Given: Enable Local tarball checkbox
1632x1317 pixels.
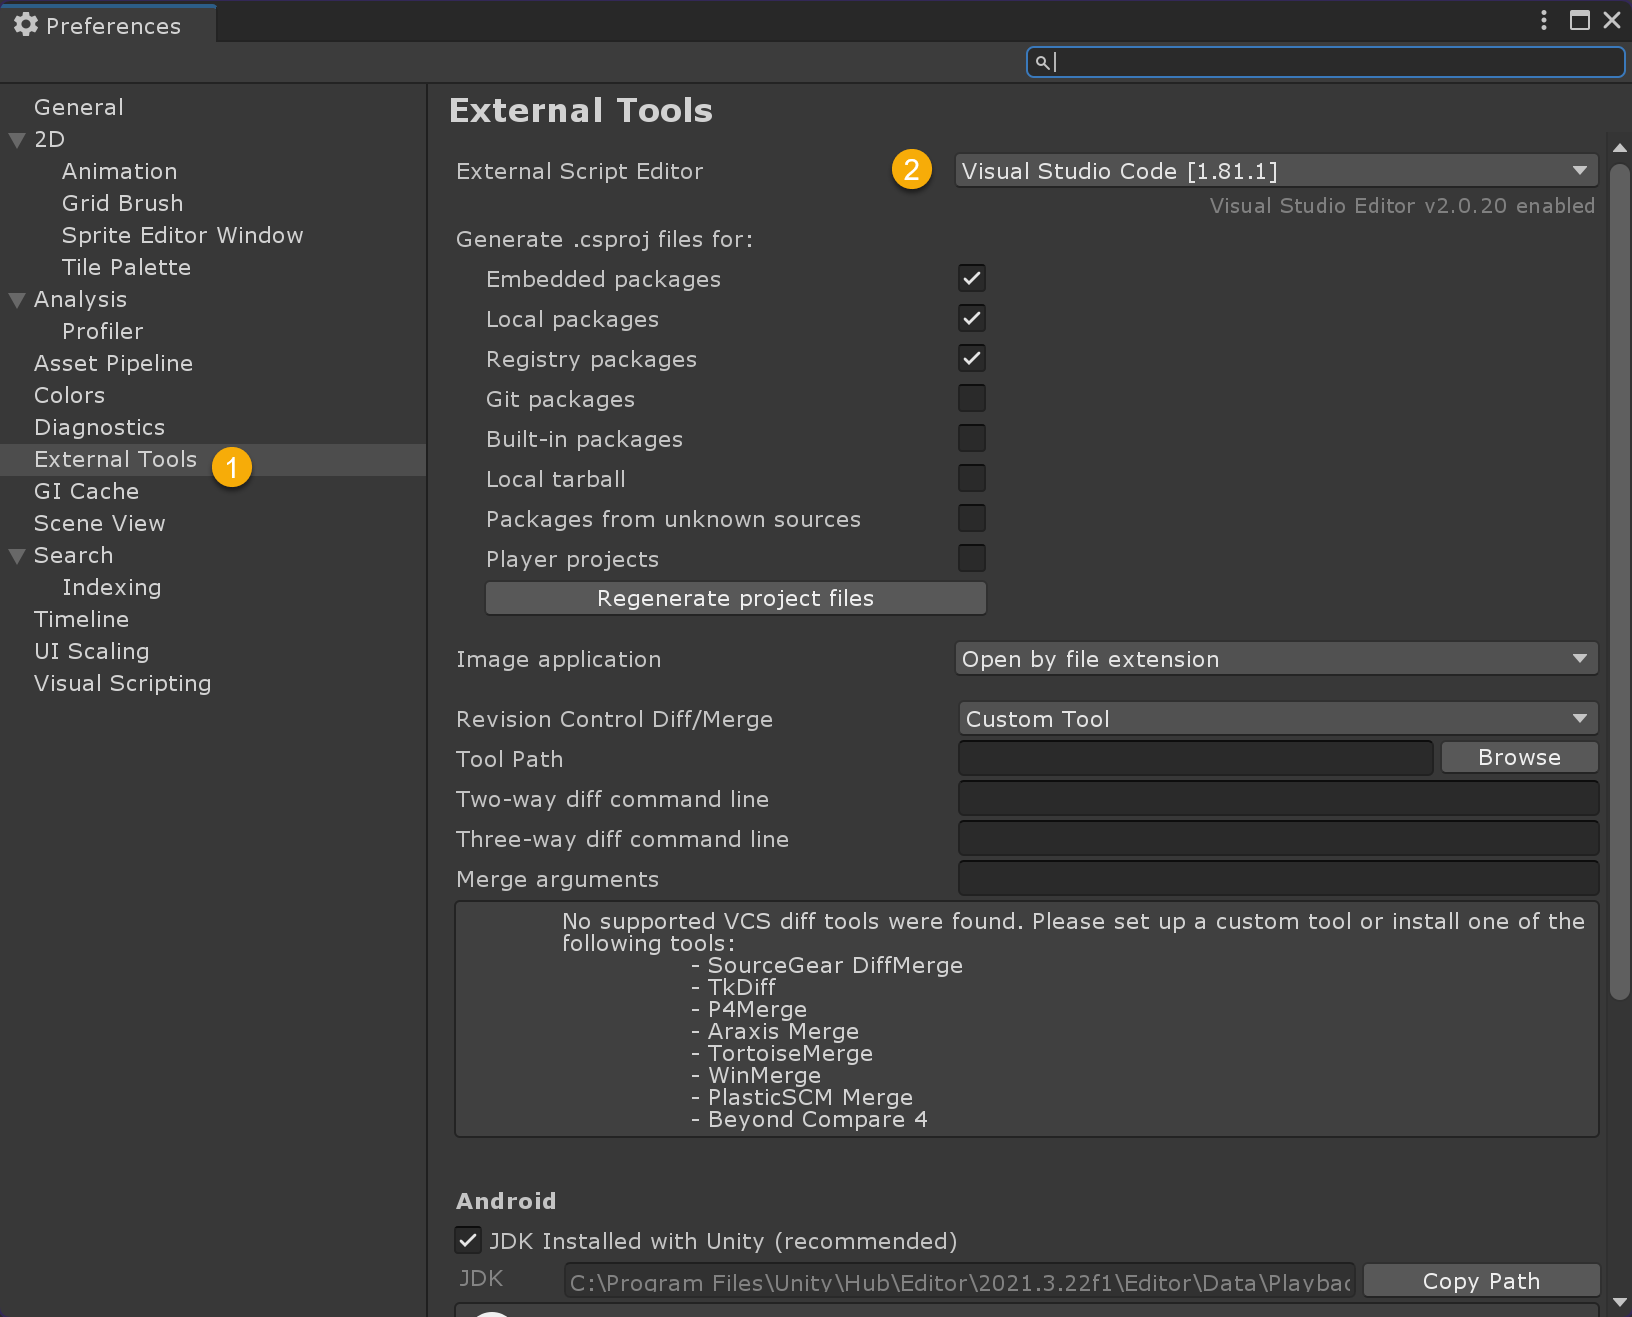Looking at the screenshot, I should (x=972, y=478).
